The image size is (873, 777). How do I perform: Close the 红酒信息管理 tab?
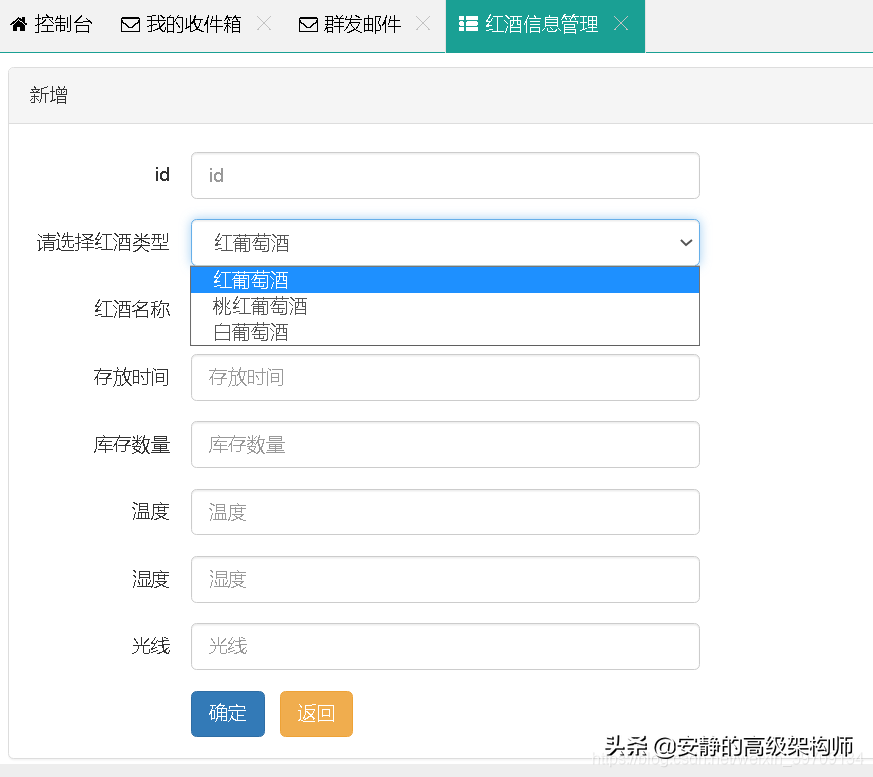pyautogui.click(x=621, y=24)
